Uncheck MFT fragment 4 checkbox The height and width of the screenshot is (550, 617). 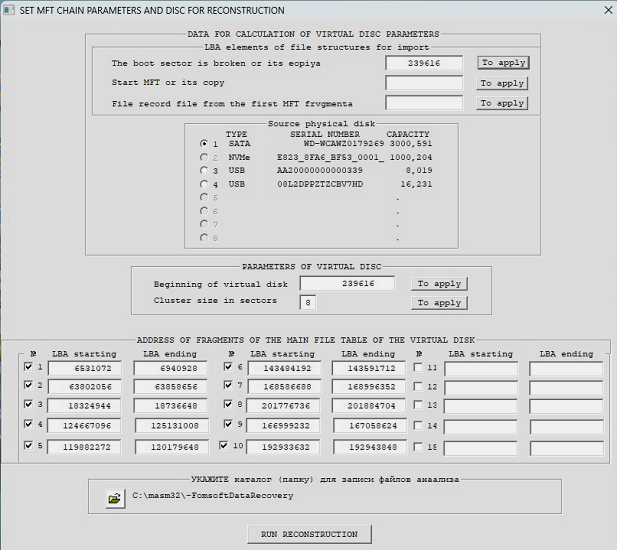[28, 424]
